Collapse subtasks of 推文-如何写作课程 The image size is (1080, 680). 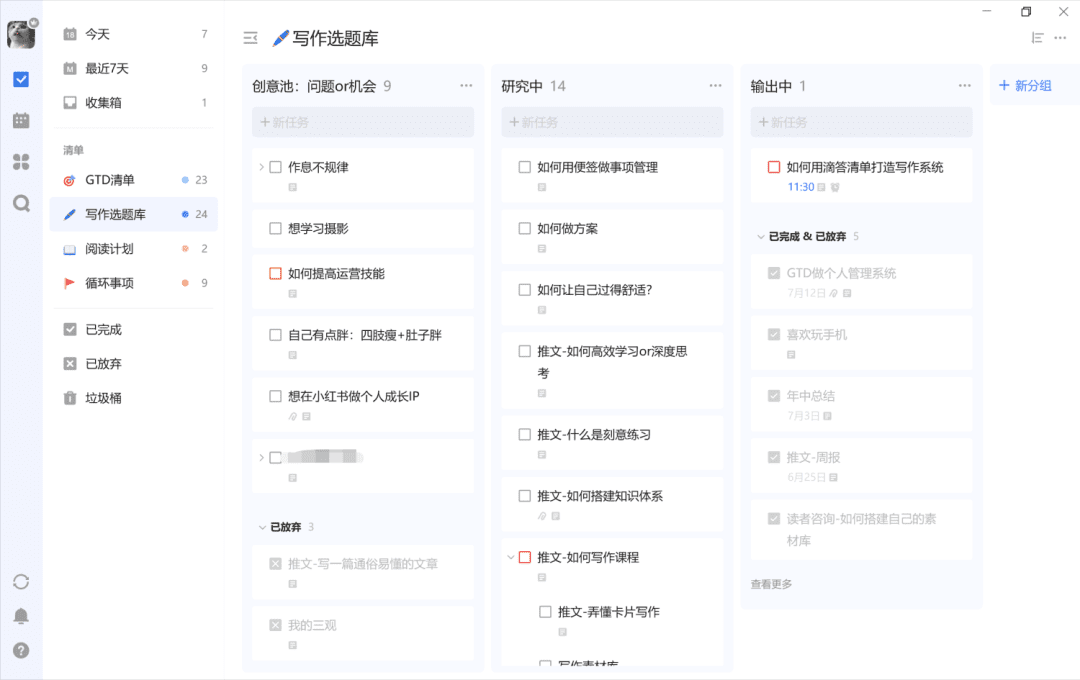pos(511,557)
